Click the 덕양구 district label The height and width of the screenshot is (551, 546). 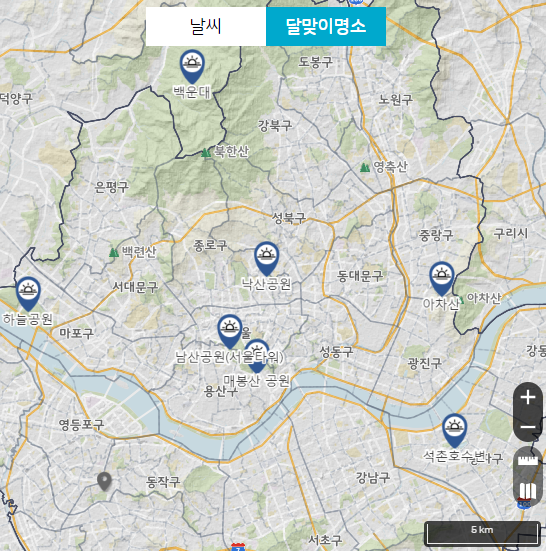tap(16, 99)
